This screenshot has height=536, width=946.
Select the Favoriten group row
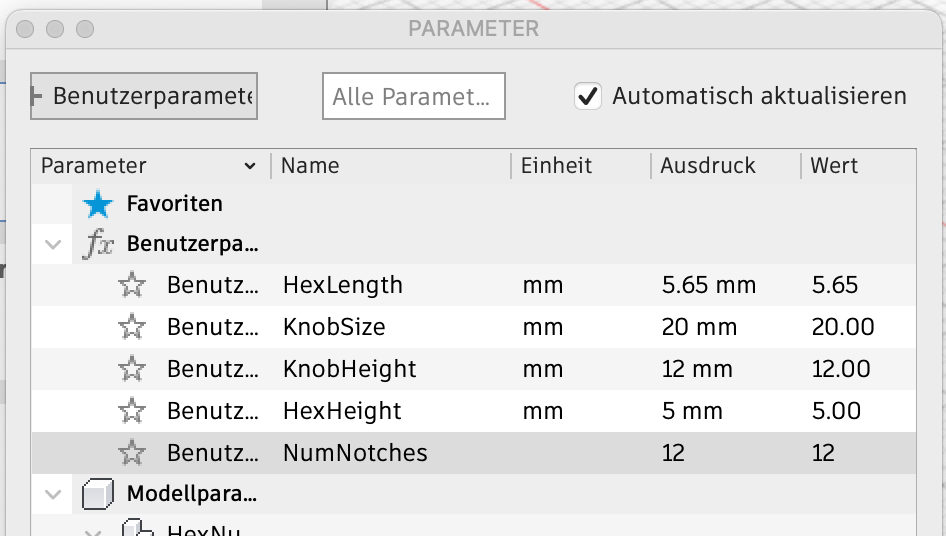[474, 203]
